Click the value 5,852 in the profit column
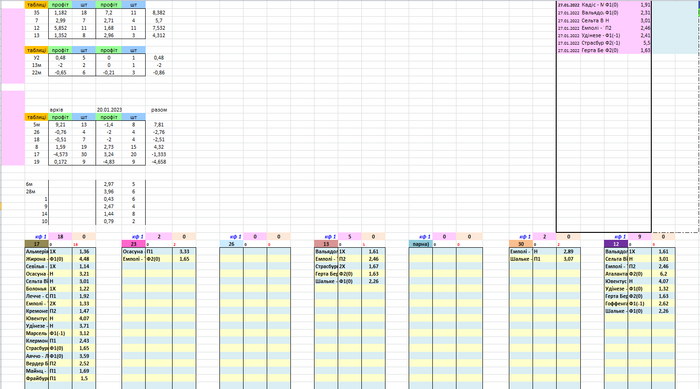The image size is (700, 389). point(60,28)
